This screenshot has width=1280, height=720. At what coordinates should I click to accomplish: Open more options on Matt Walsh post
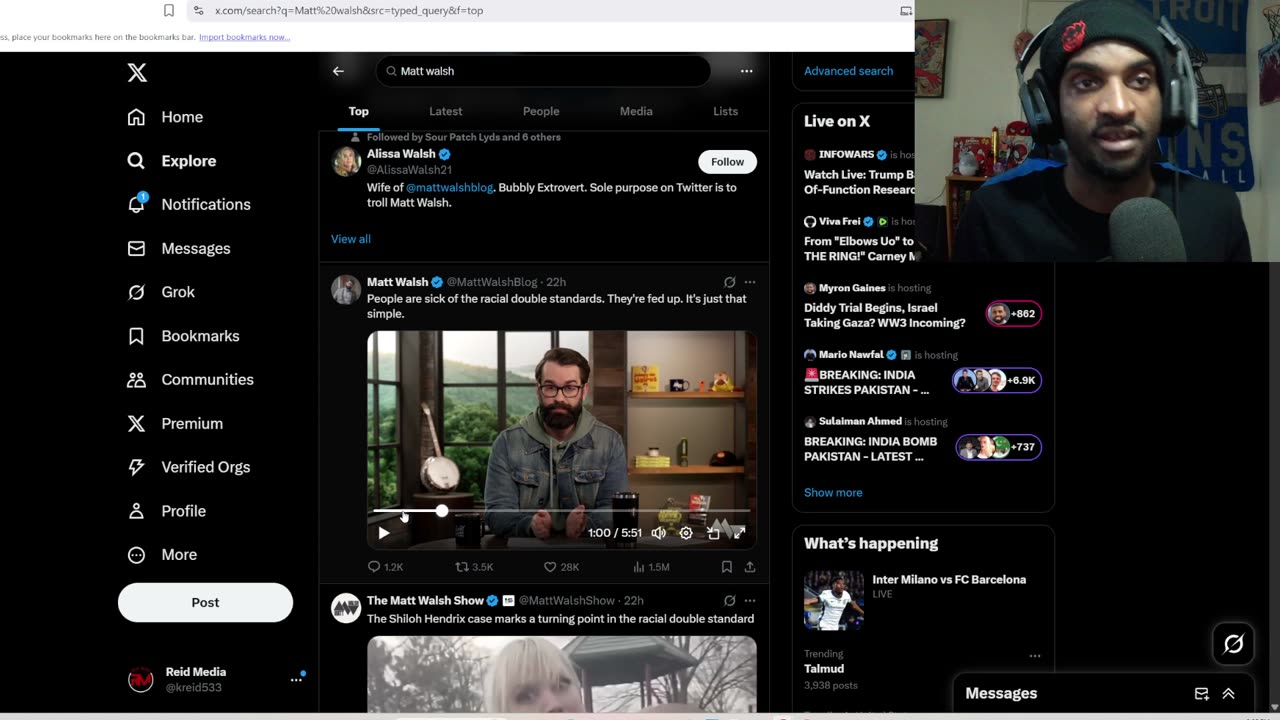click(750, 282)
